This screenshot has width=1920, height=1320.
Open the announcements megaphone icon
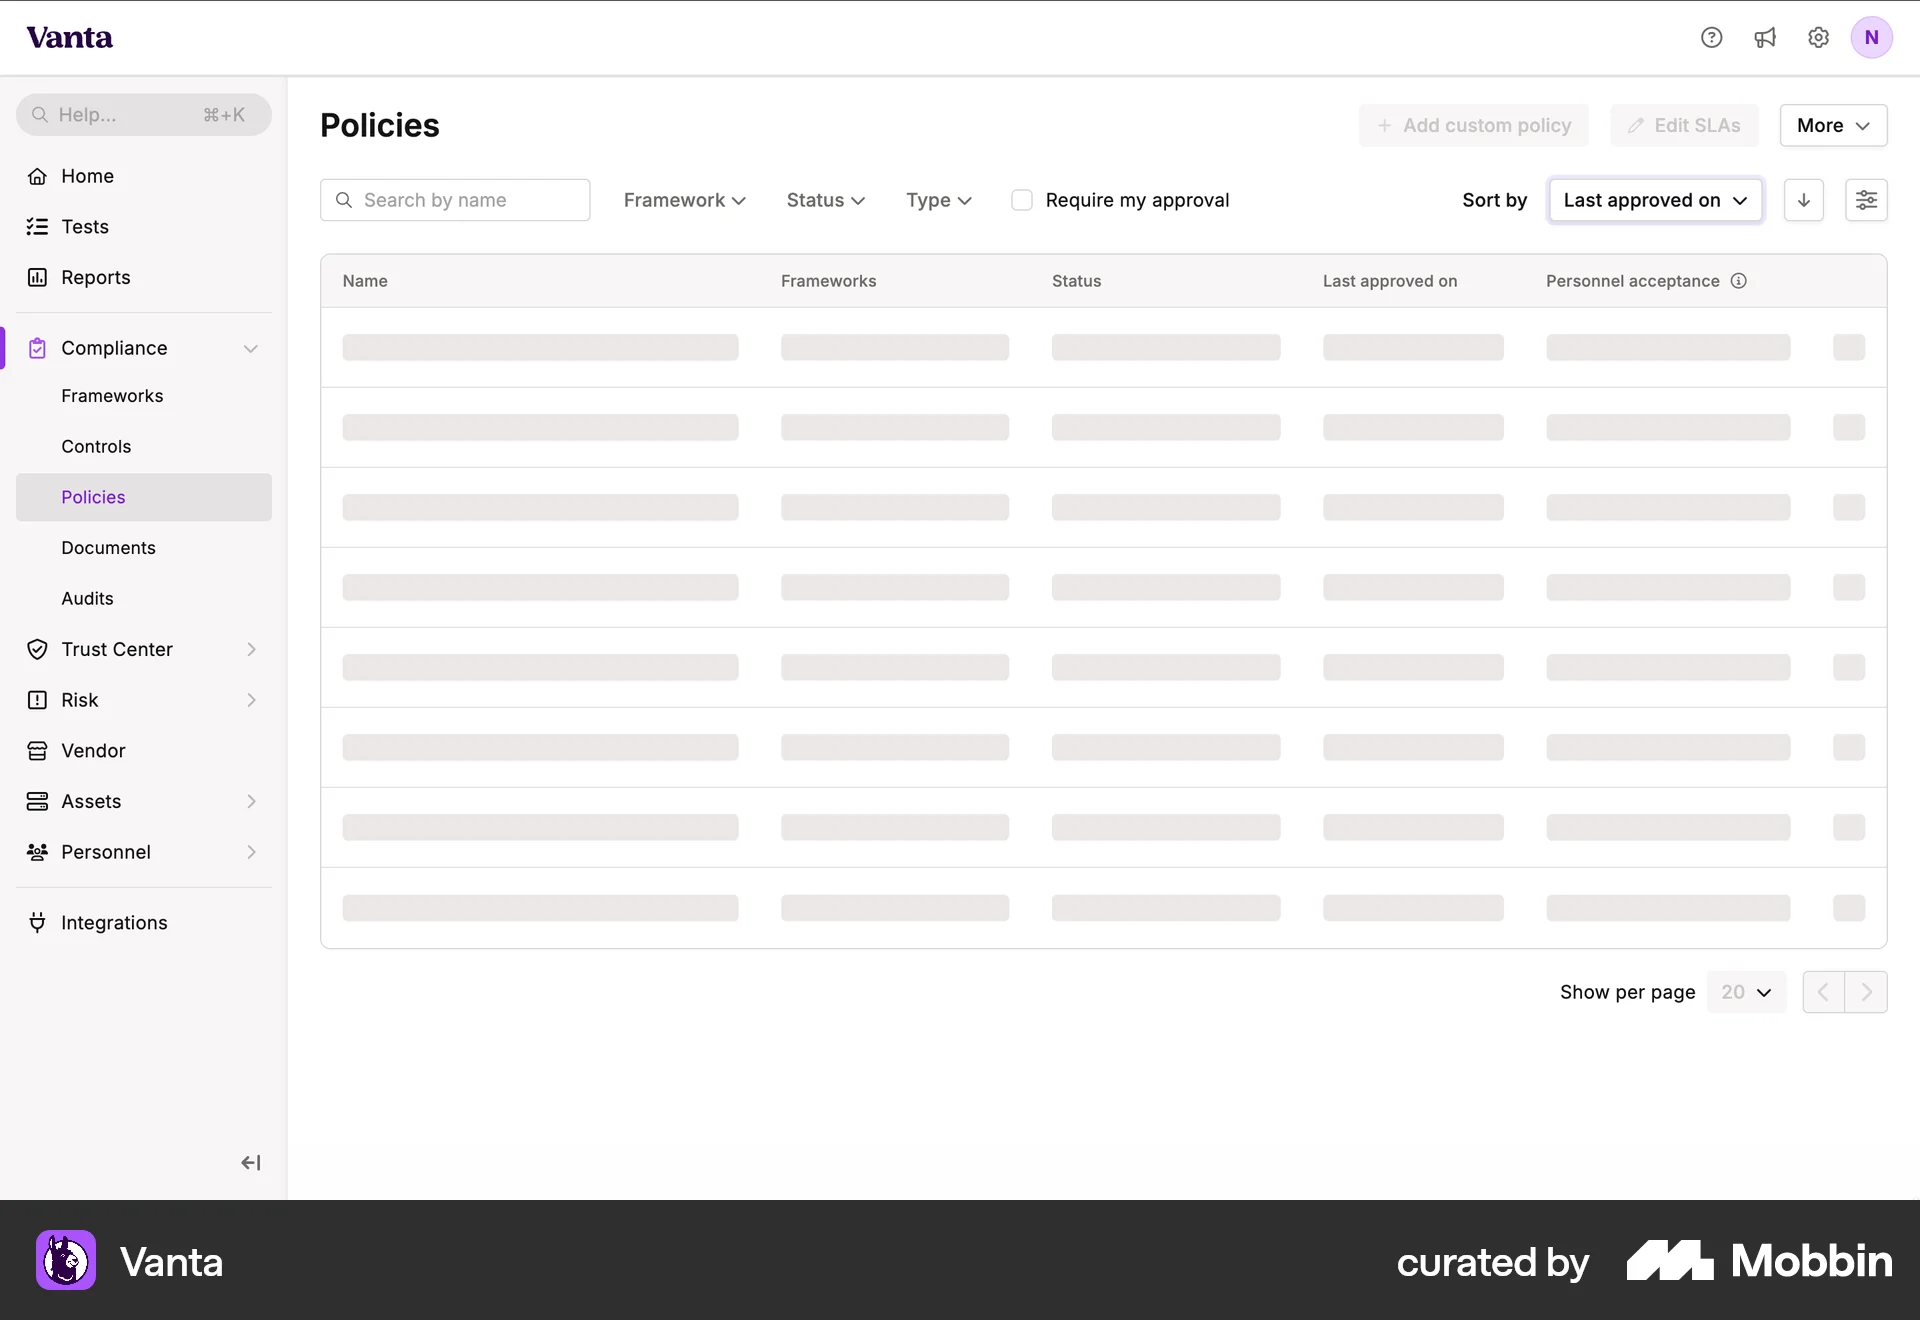(x=1765, y=37)
